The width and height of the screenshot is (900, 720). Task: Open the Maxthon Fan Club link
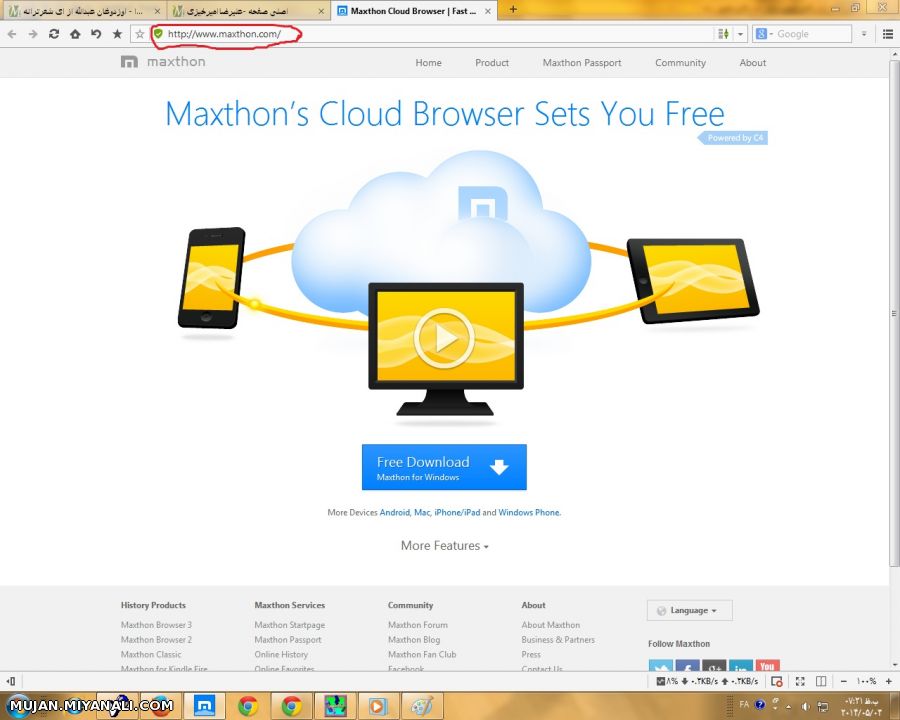422,655
